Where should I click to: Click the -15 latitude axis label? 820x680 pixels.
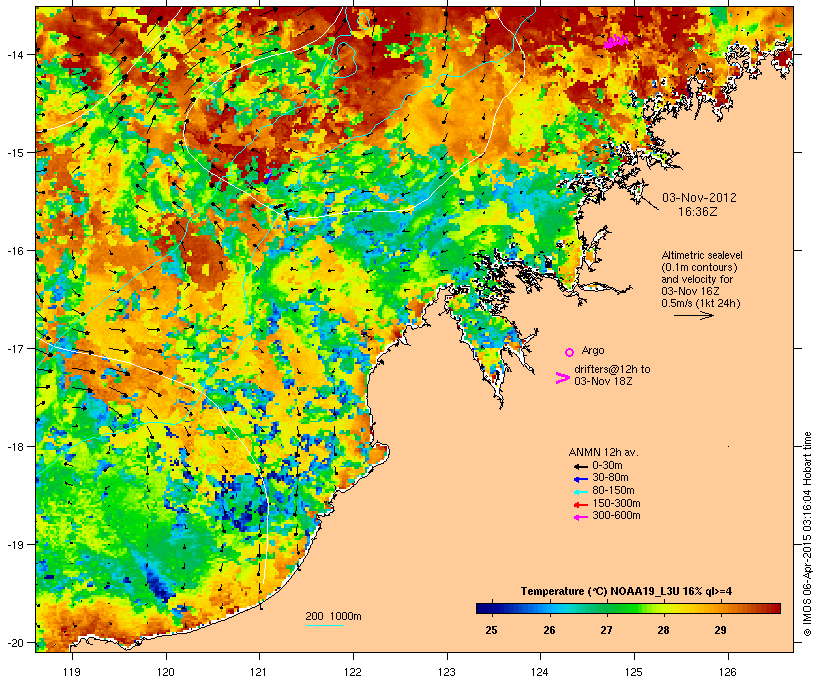15,153
